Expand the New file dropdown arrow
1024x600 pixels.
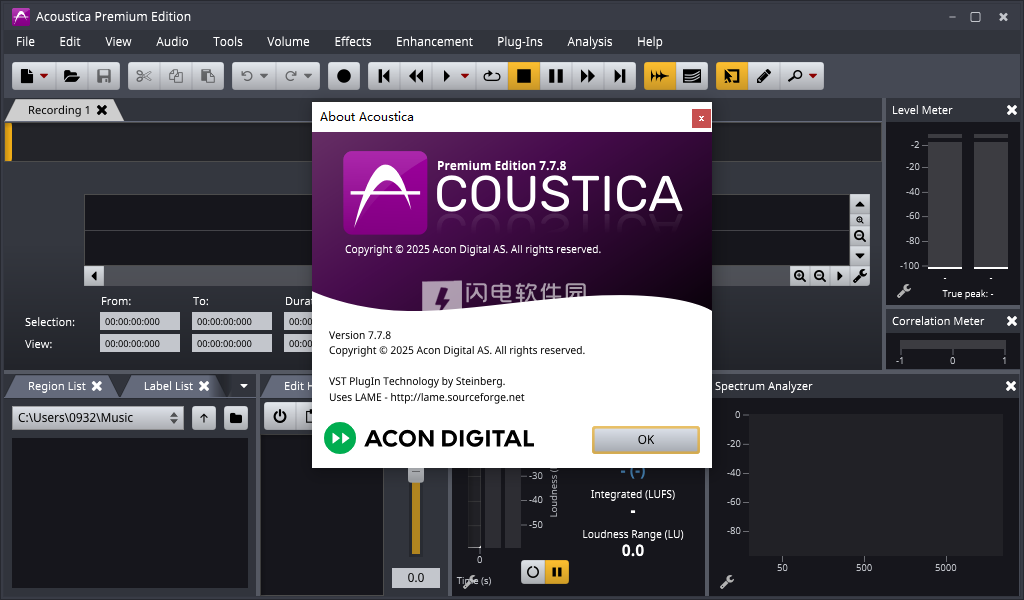point(44,76)
